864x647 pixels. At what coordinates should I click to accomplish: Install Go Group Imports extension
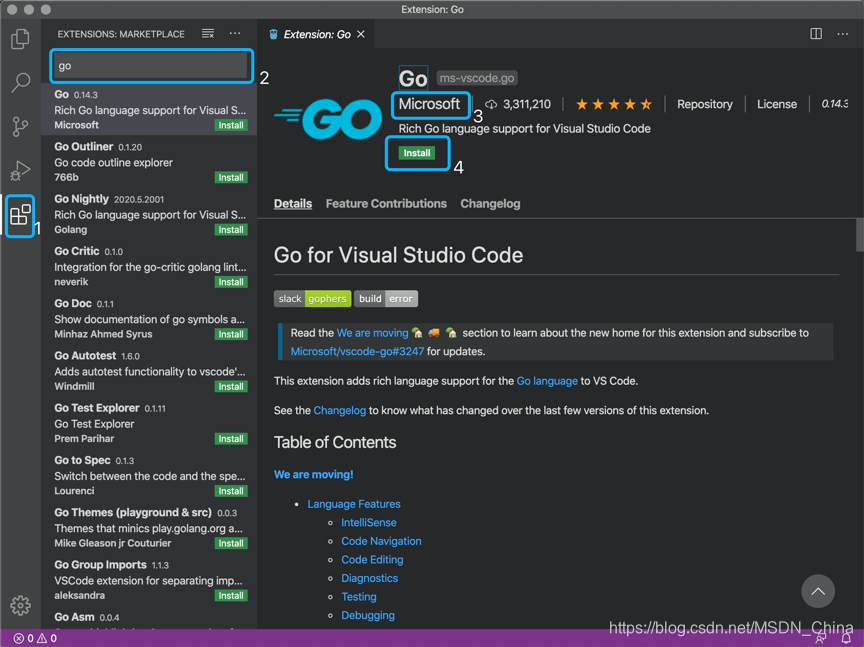[x=231, y=596]
